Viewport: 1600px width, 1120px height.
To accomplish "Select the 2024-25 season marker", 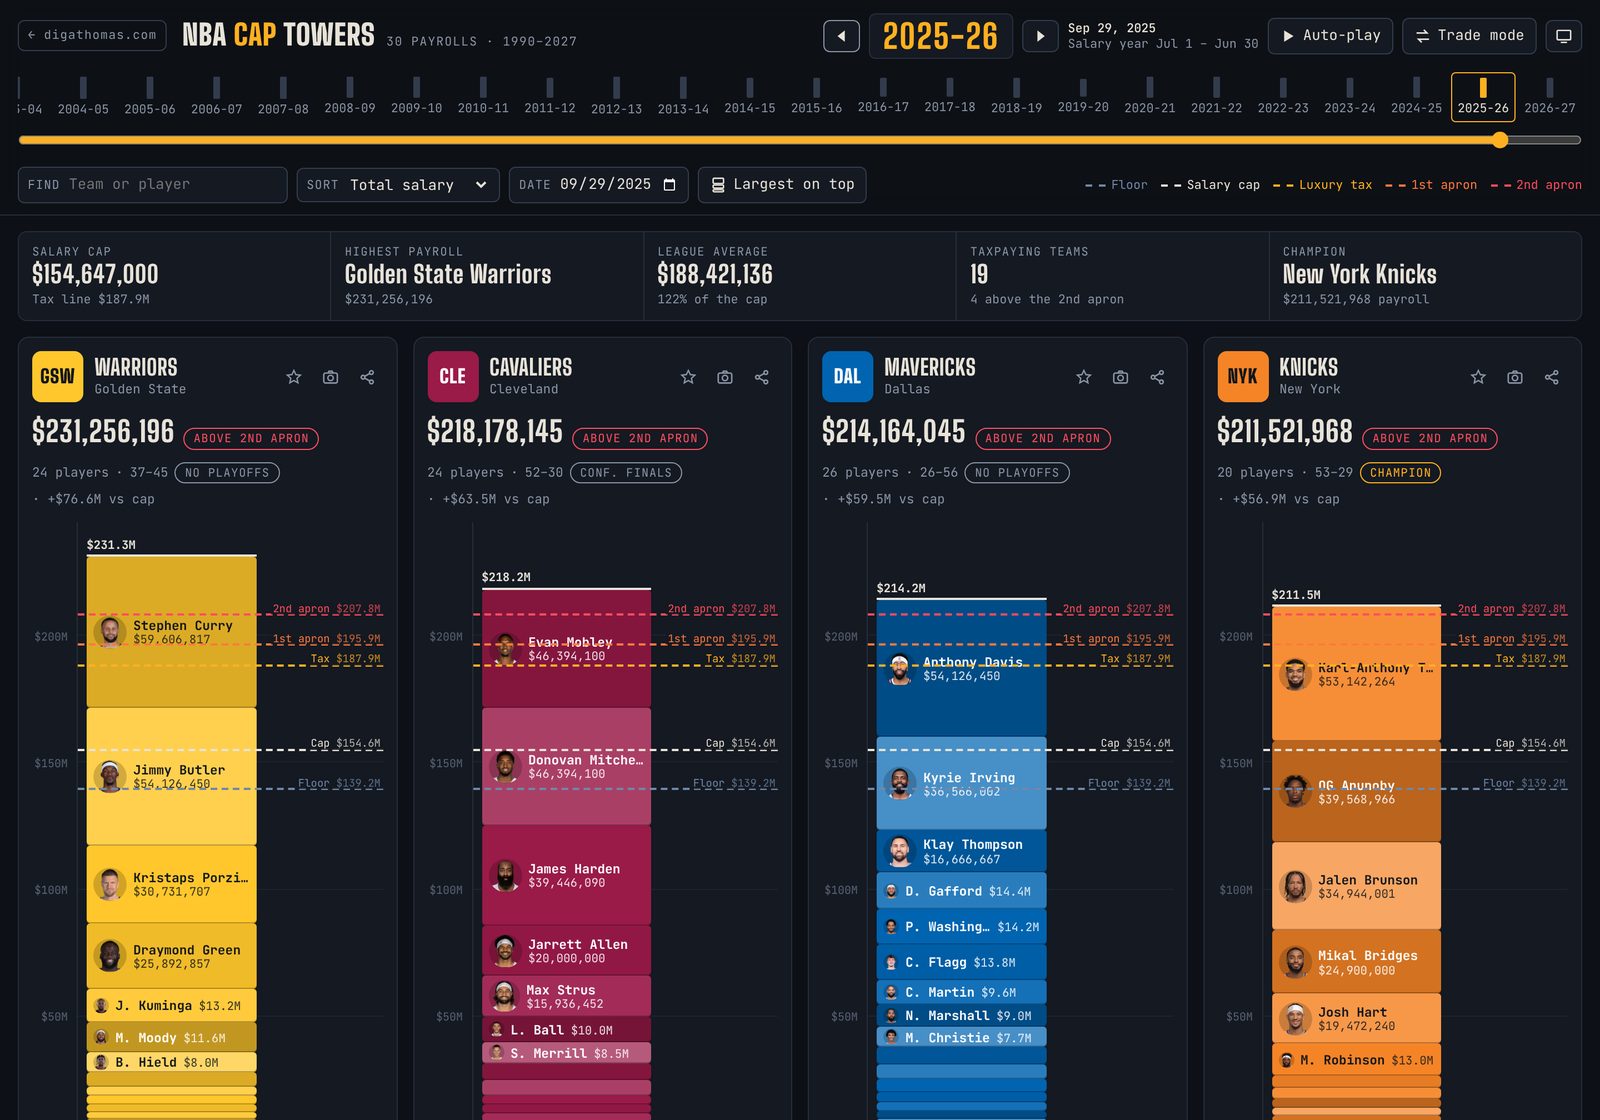I will (1416, 97).
